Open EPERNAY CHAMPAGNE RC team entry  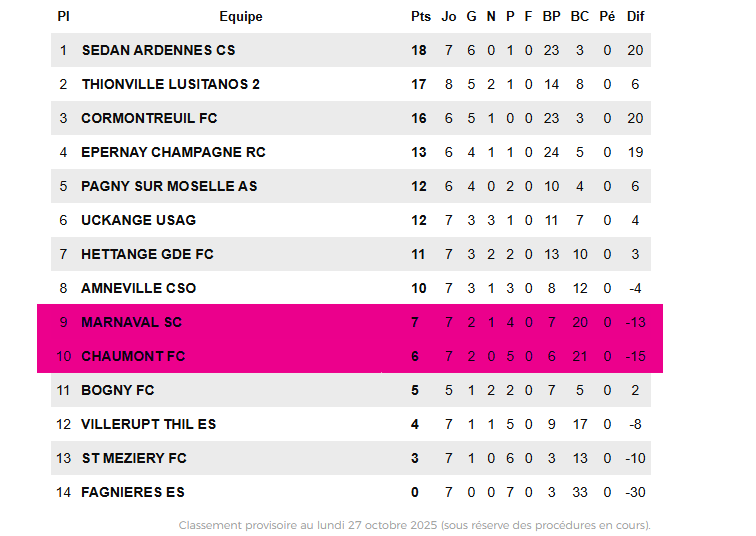click(173, 152)
